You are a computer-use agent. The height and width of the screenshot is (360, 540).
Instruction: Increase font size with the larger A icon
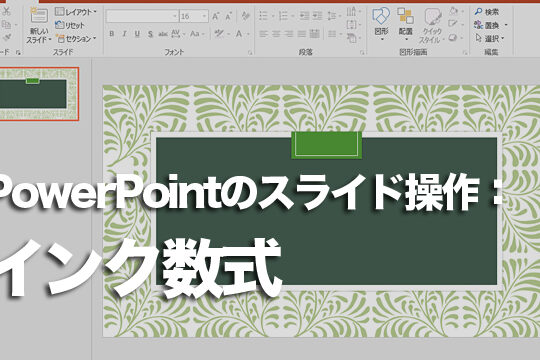pyautogui.click(x=216, y=16)
